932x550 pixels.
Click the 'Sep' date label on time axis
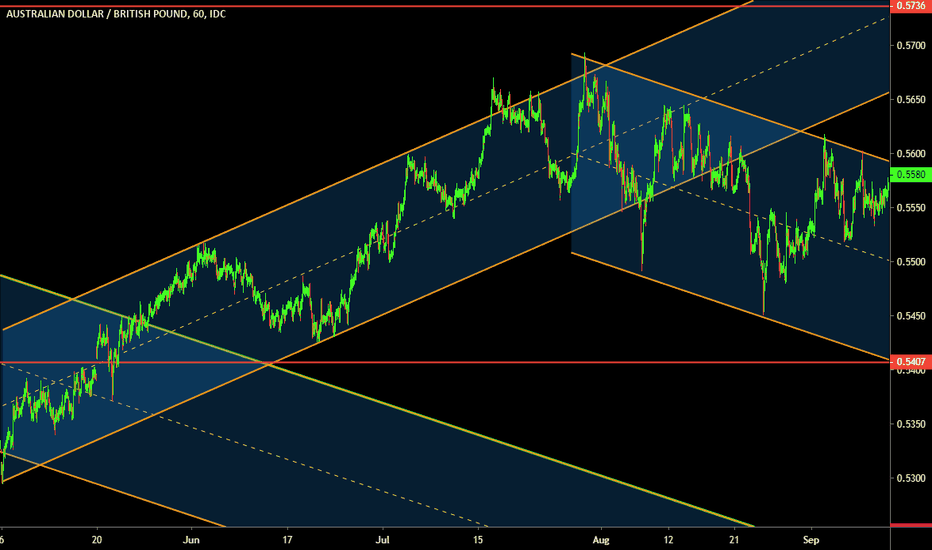pyautogui.click(x=811, y=540)
